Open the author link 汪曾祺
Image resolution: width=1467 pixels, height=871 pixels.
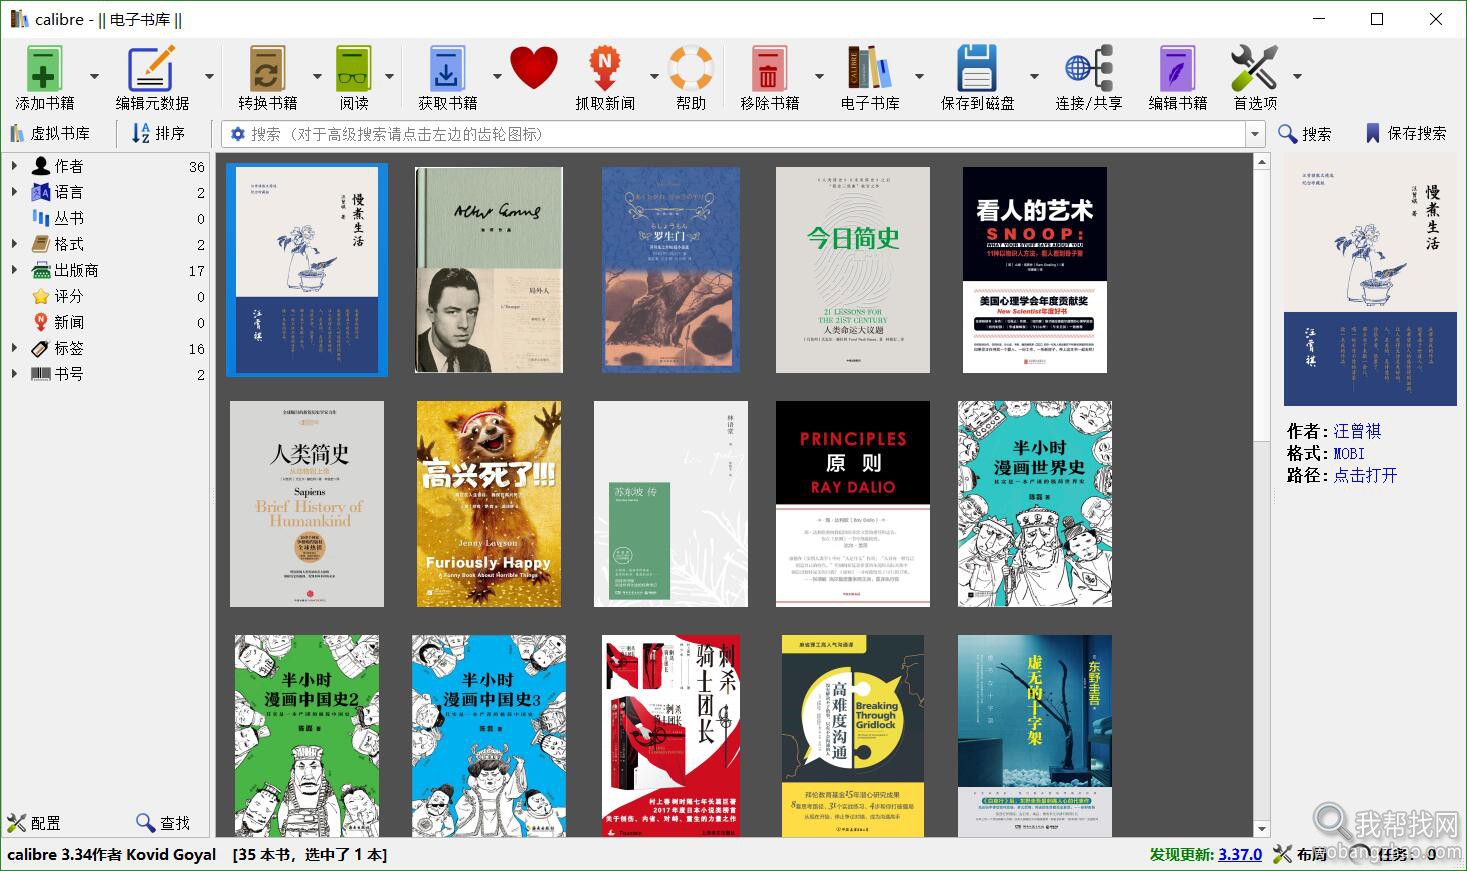pyautogui.click(x=1357, y=431)
